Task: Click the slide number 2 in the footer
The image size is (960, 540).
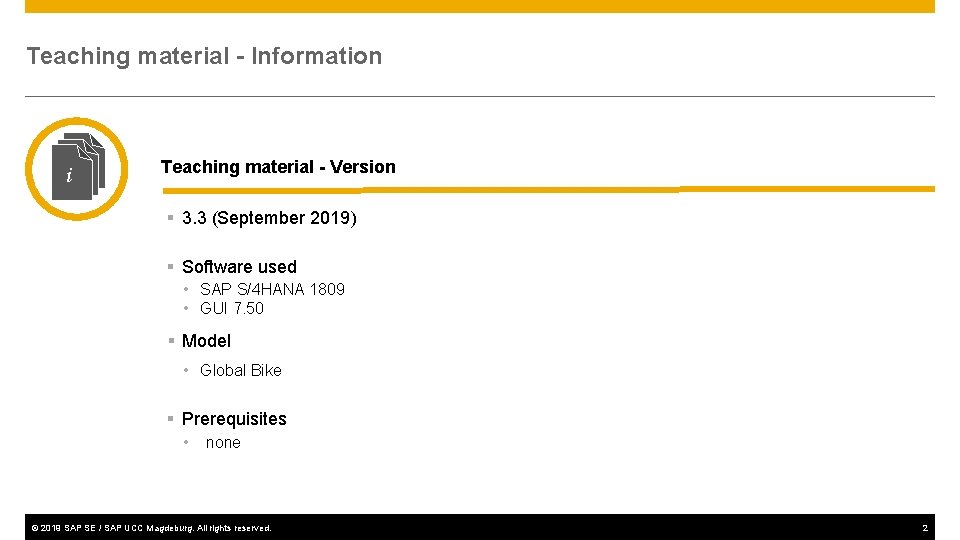Action: click(x=925, y=528)
